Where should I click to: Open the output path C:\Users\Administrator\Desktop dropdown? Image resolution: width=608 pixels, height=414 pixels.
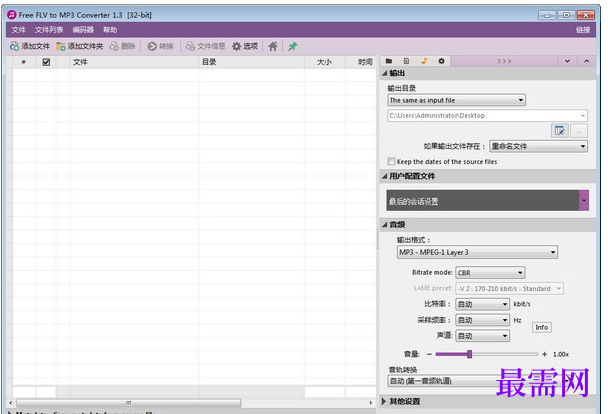(x=487, y=116)
